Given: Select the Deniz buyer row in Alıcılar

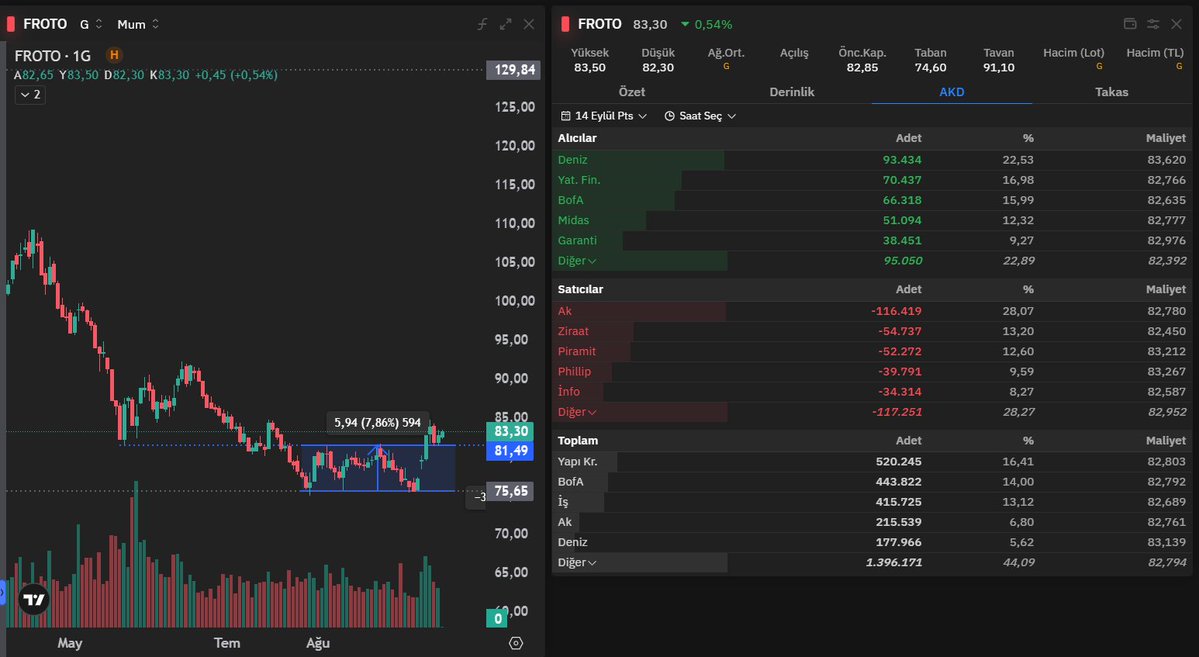Looking at the screenshot, I should pos(872,160).
